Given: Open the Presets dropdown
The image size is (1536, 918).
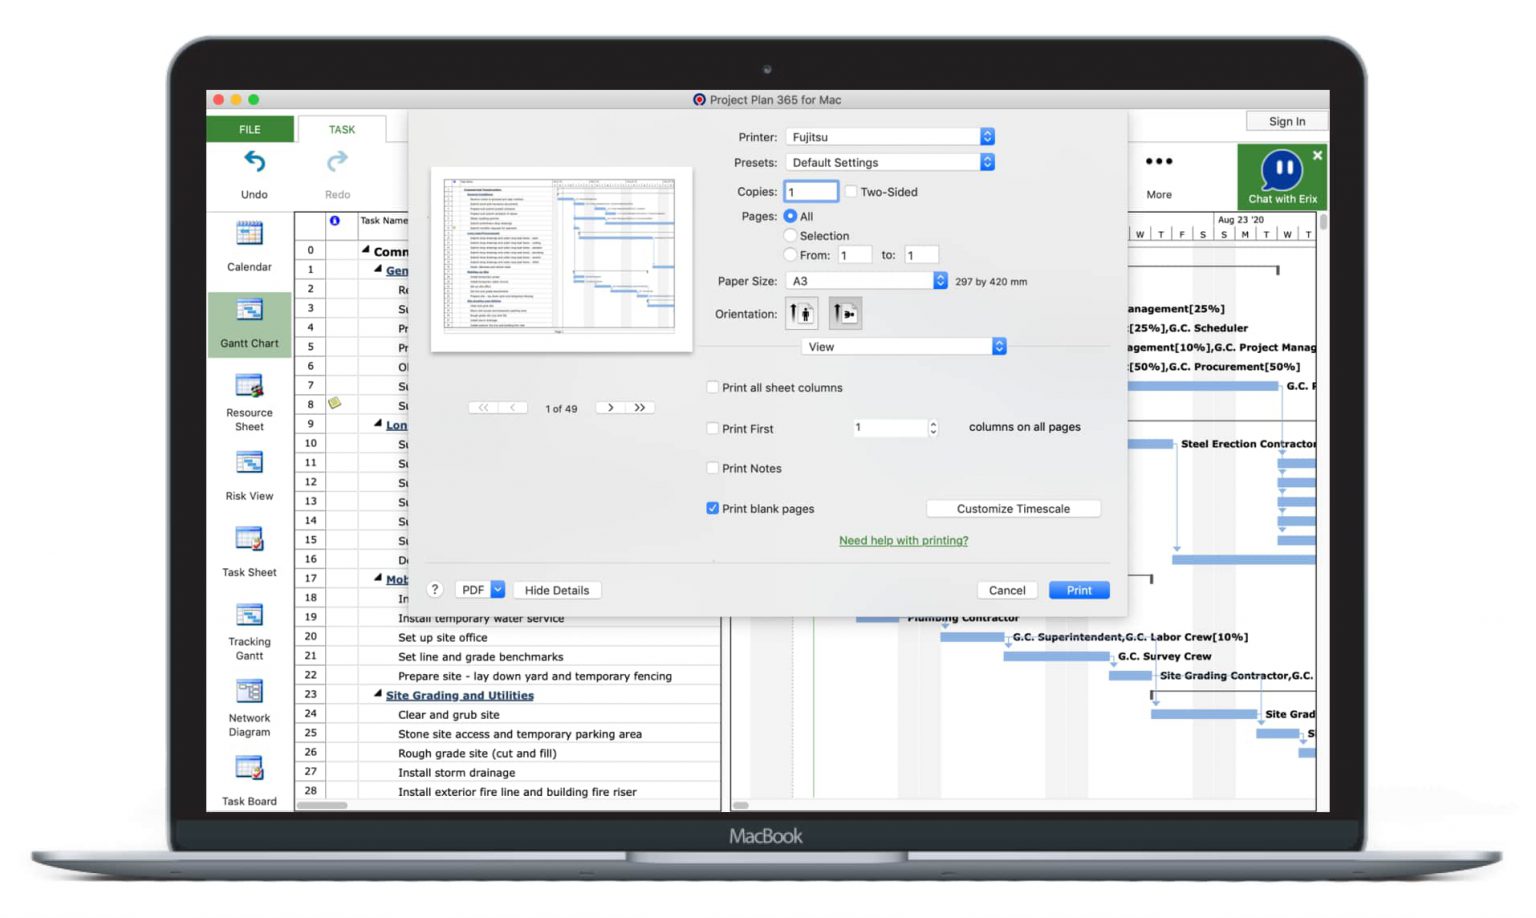Looking at the screenshot, I should [x=986, y=161].
